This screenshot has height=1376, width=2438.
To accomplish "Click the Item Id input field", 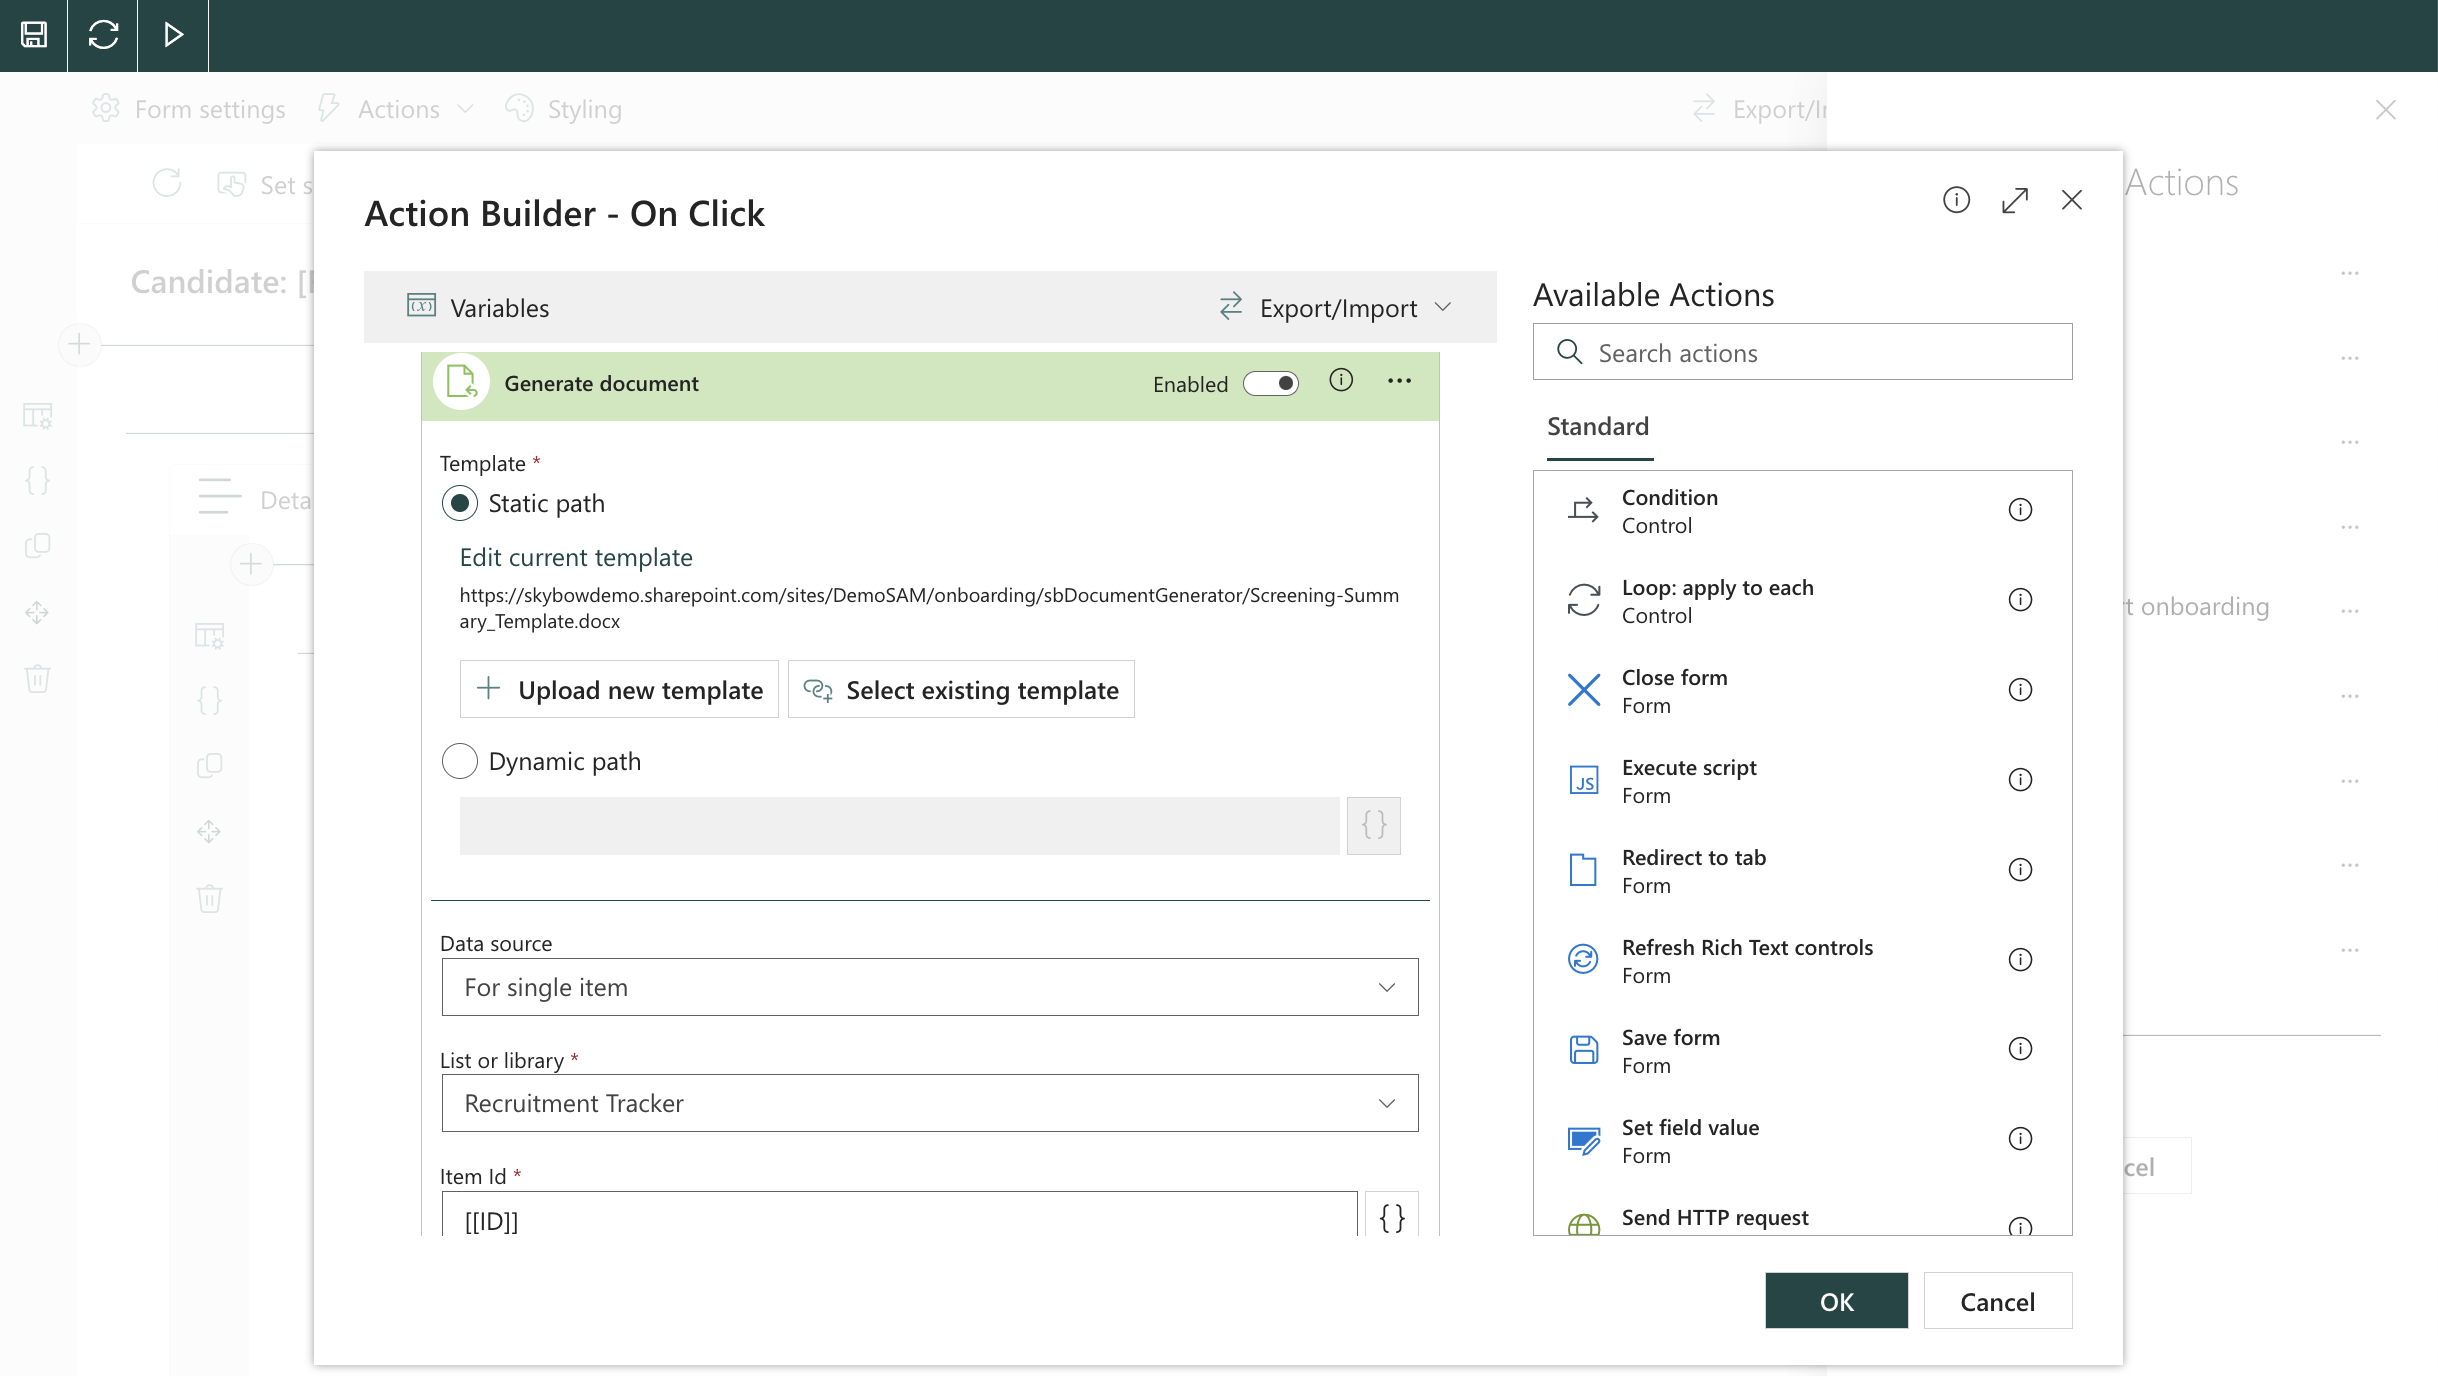I will pos(900,1216).
